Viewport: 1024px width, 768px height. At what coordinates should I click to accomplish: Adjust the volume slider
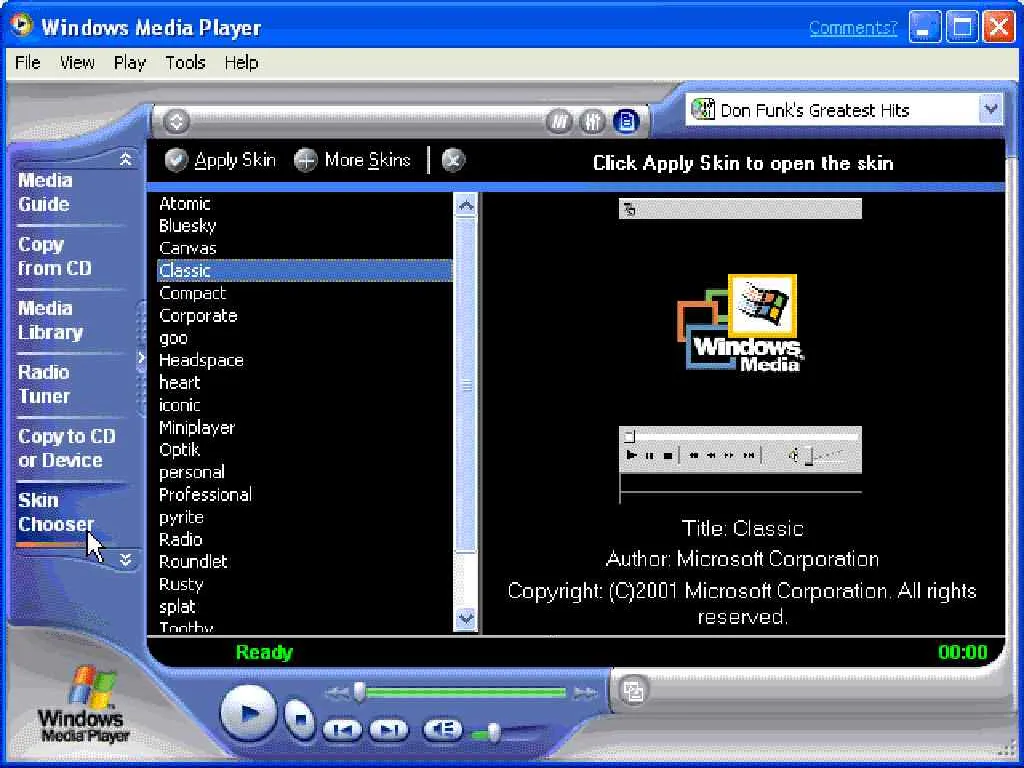pyautogui.click(x=494, y=732)
